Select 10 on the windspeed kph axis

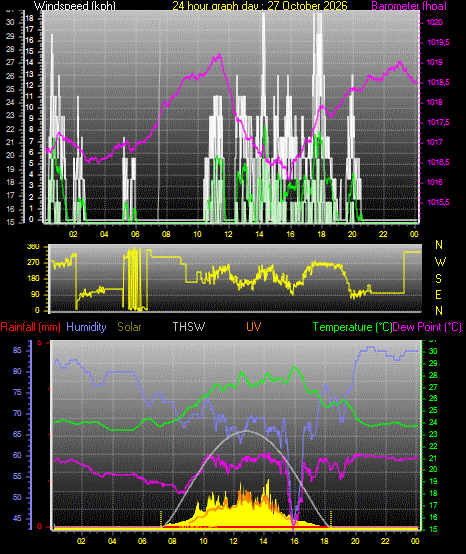30,107
